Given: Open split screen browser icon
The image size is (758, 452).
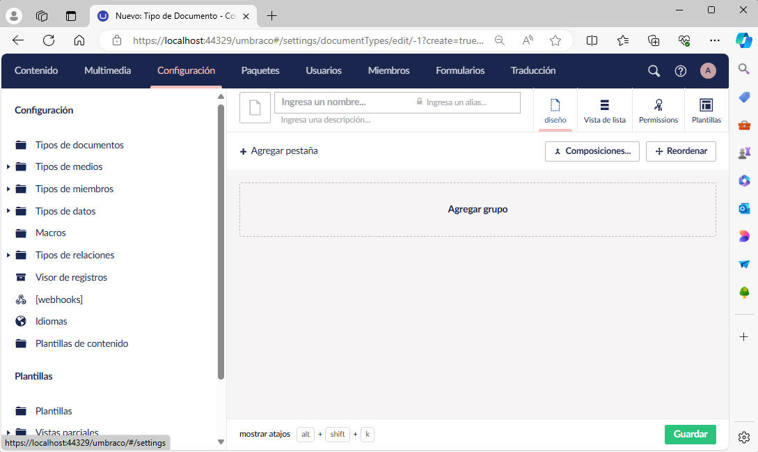Looking at the screenshot, I should 592,41.
